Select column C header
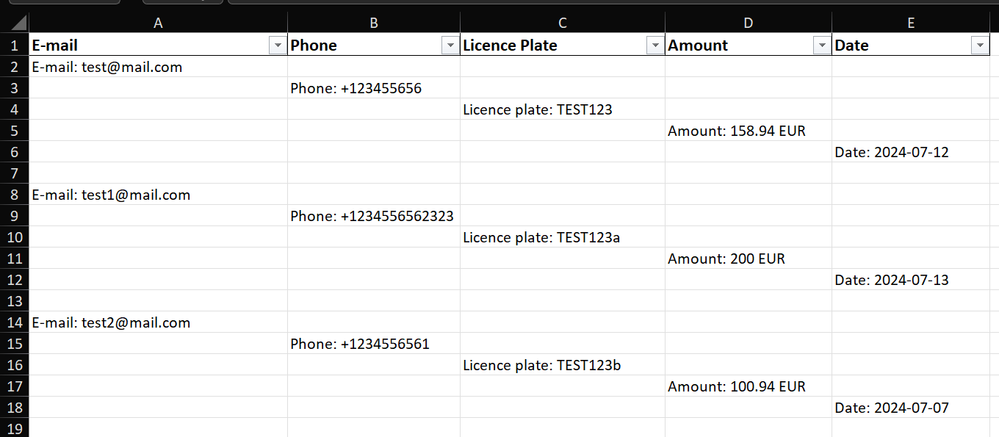 point(563,22)
